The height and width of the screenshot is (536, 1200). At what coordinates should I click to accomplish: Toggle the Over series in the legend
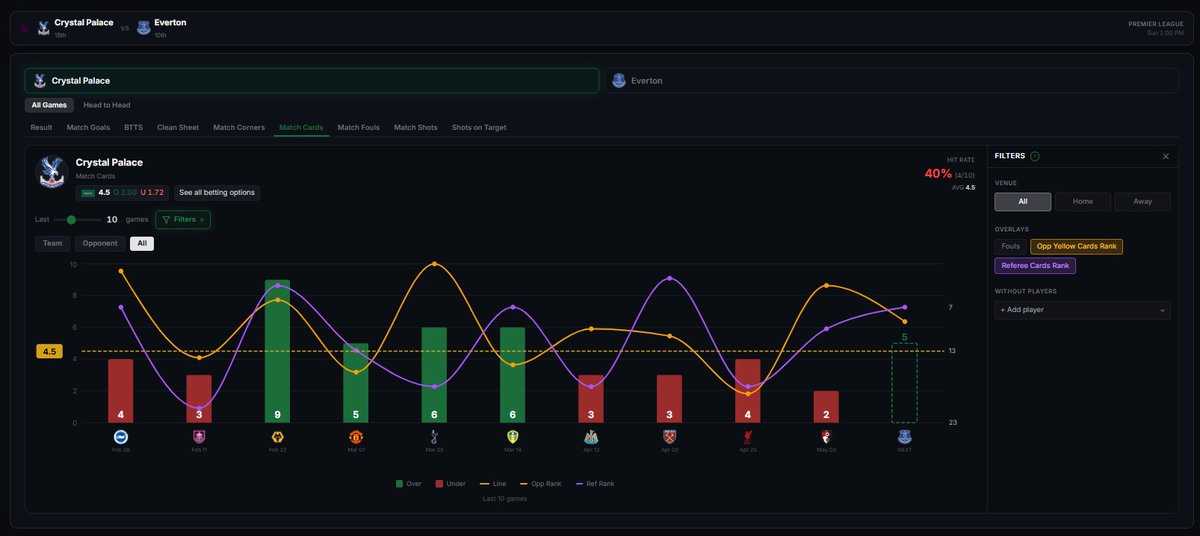tap(411, 483)
